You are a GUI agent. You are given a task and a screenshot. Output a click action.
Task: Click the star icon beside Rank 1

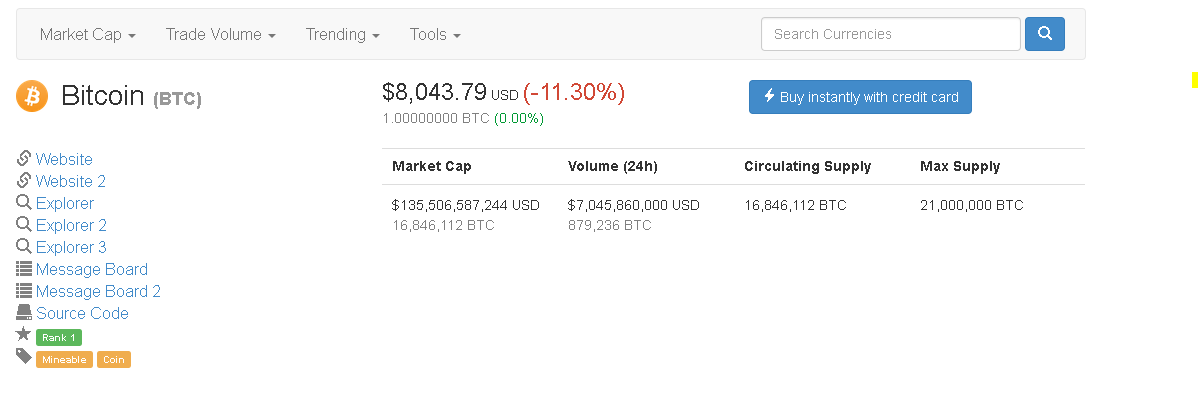(24, 334)
